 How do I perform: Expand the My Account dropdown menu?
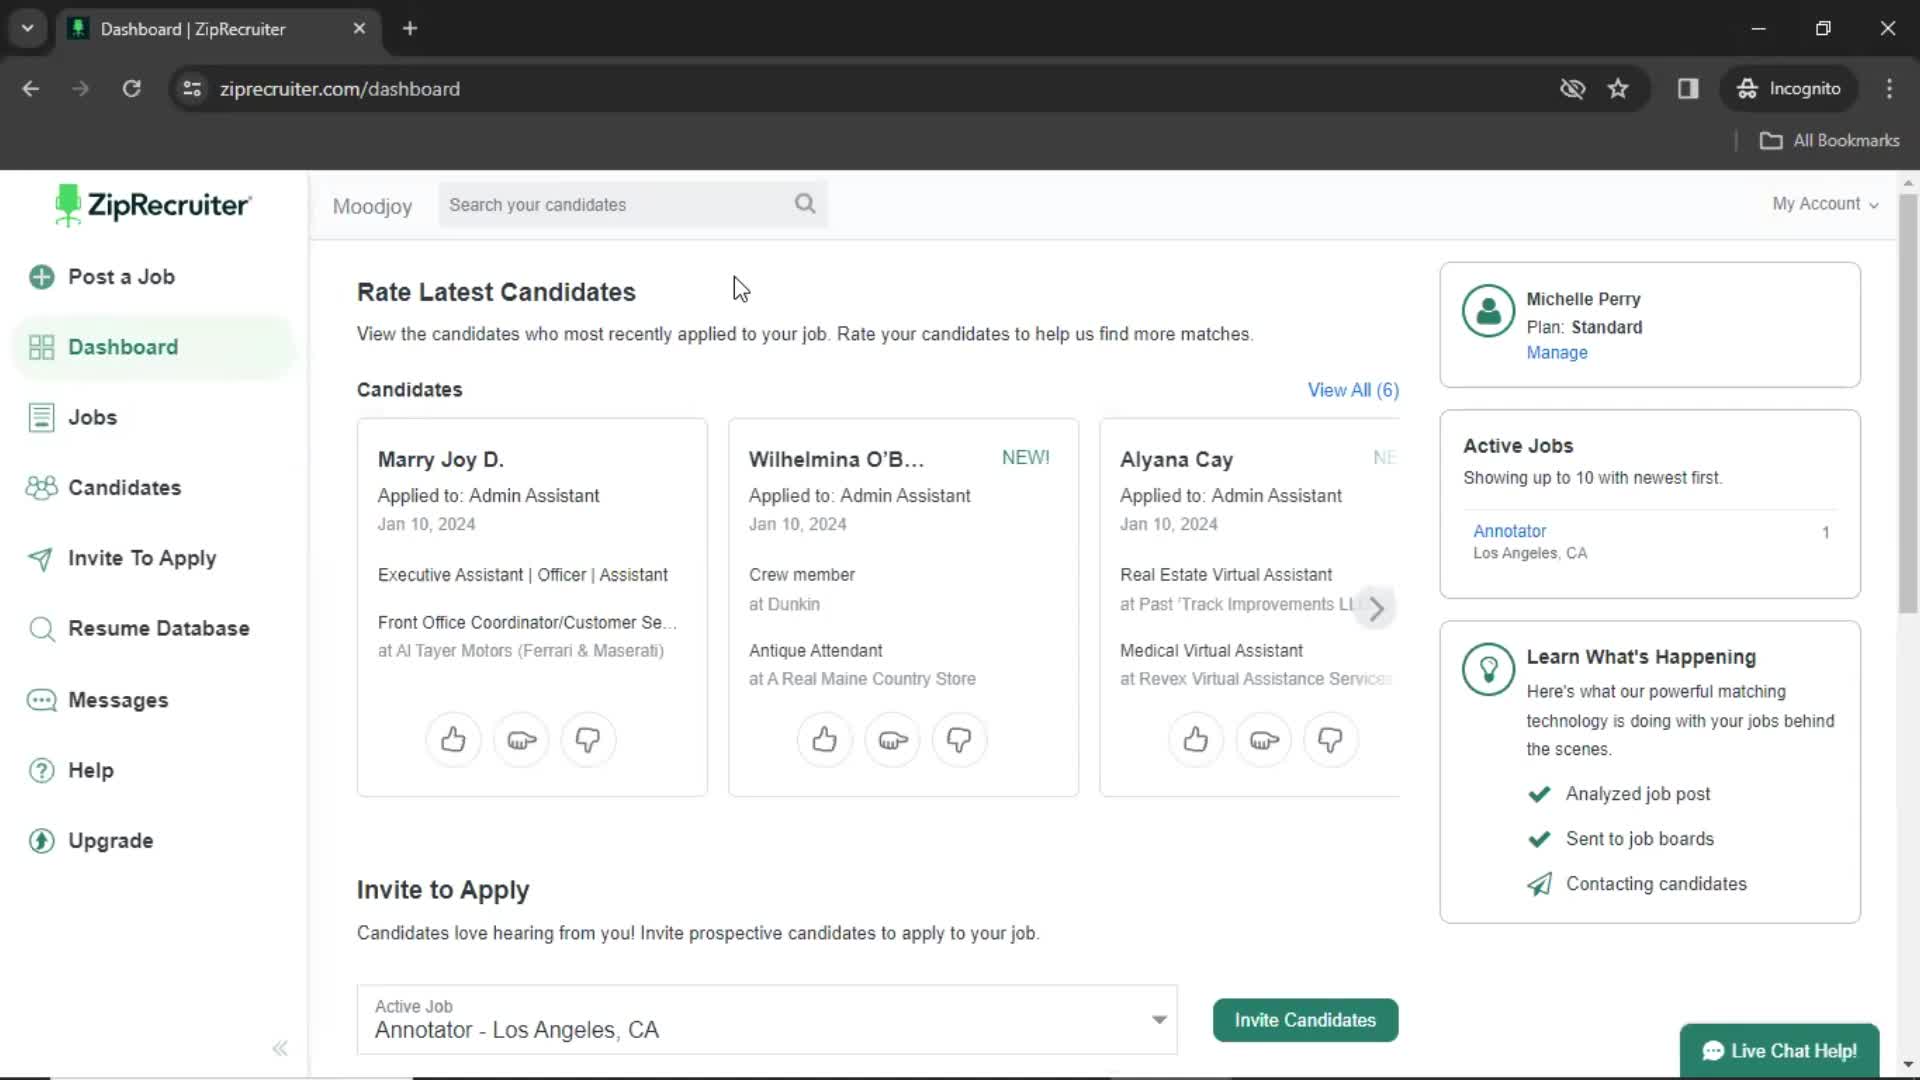1825,203
